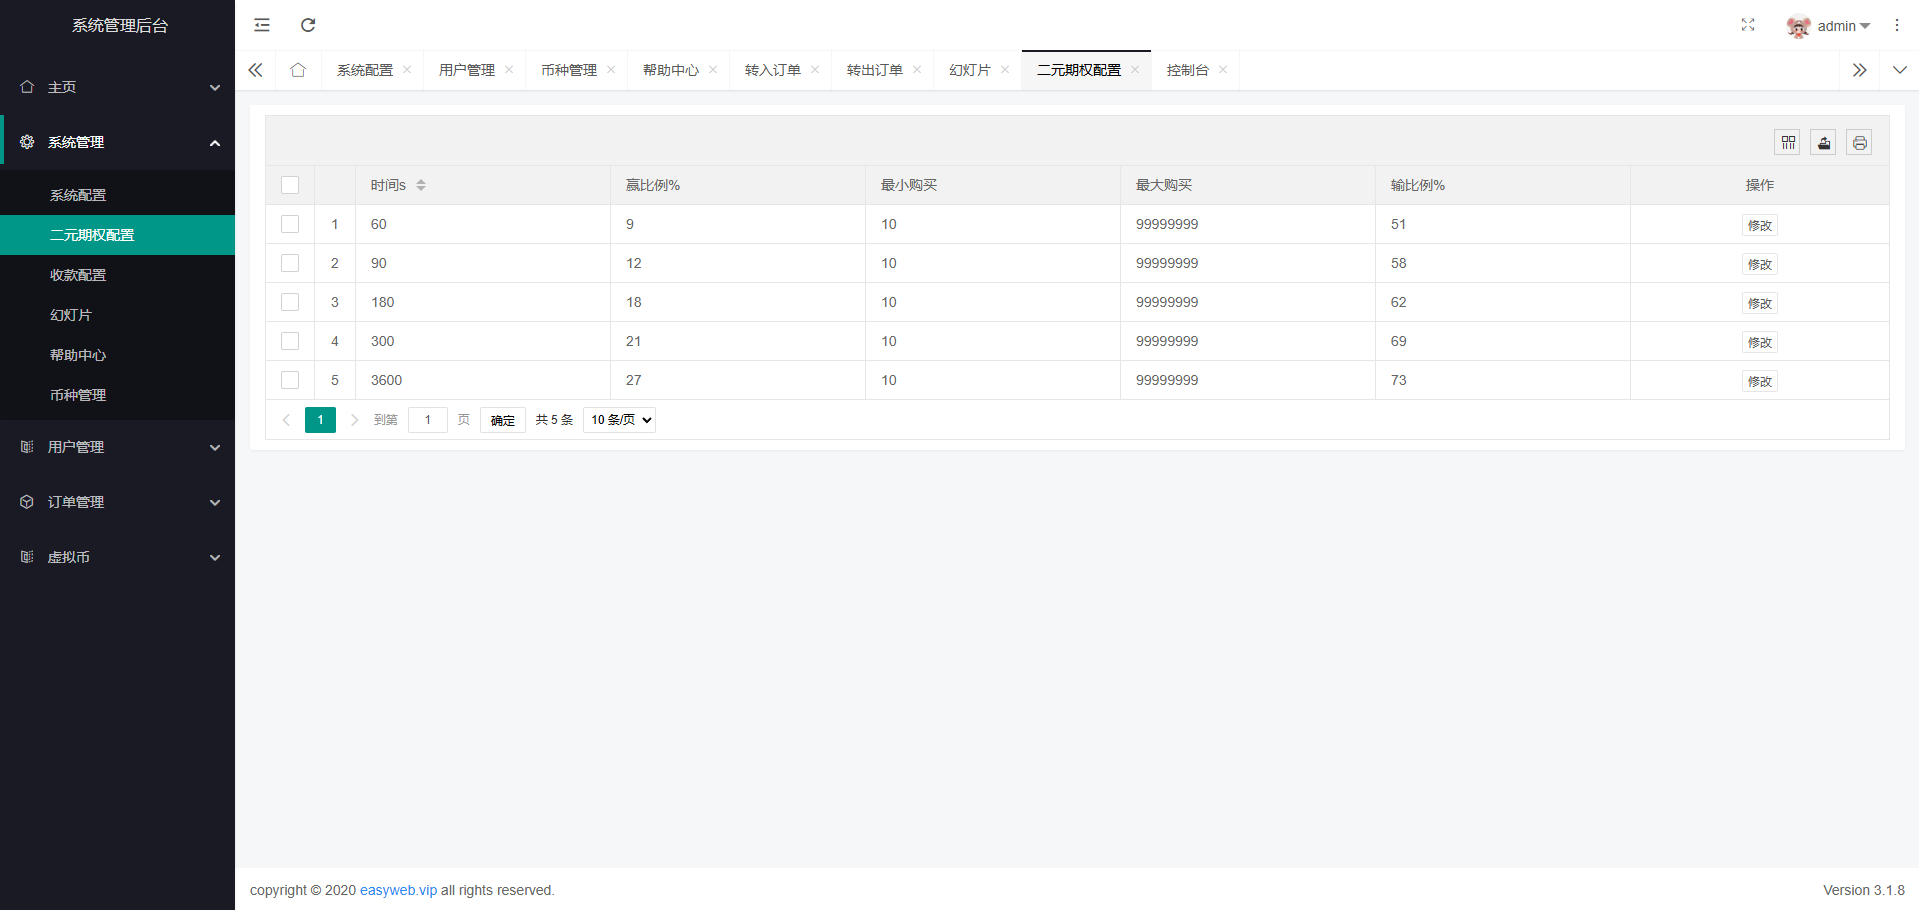Tick the checkbox for the 60-second row
This screenshot has width=1919, height=910.
[x=290, y=224]
